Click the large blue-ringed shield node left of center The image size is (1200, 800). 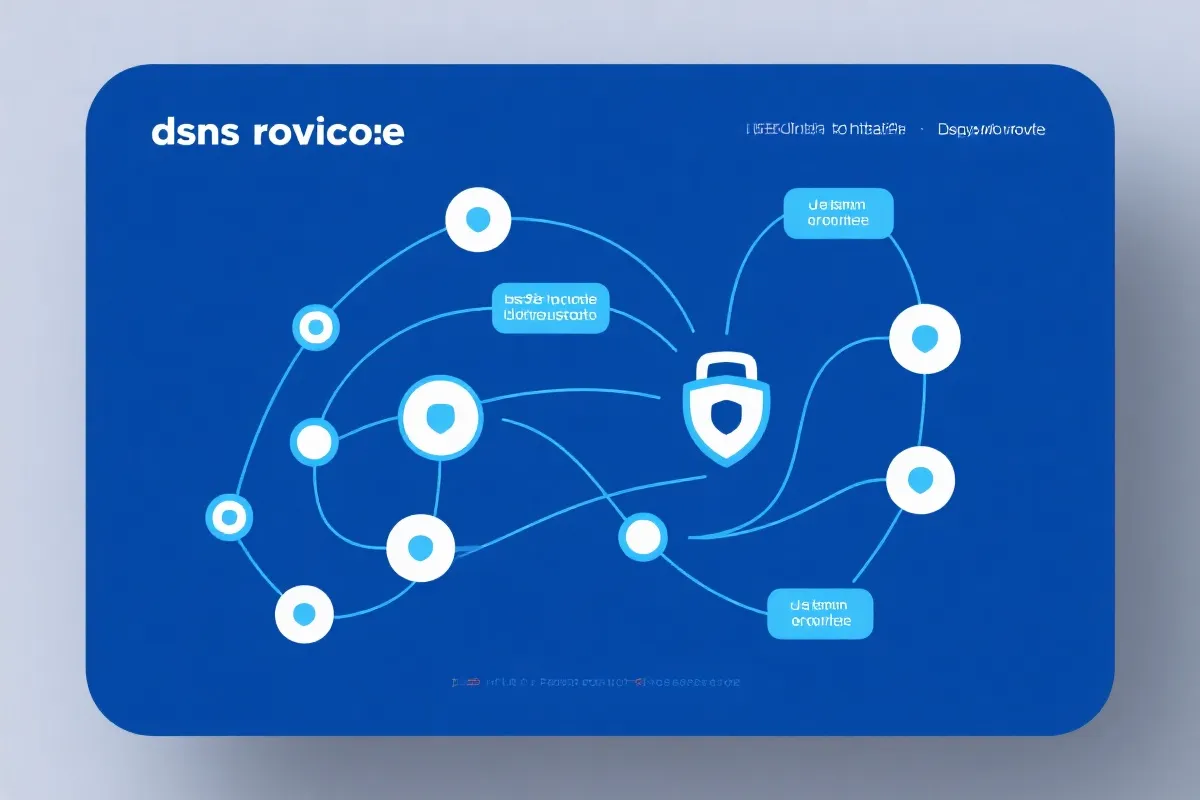pyautogui.click(x=440, y=417)
